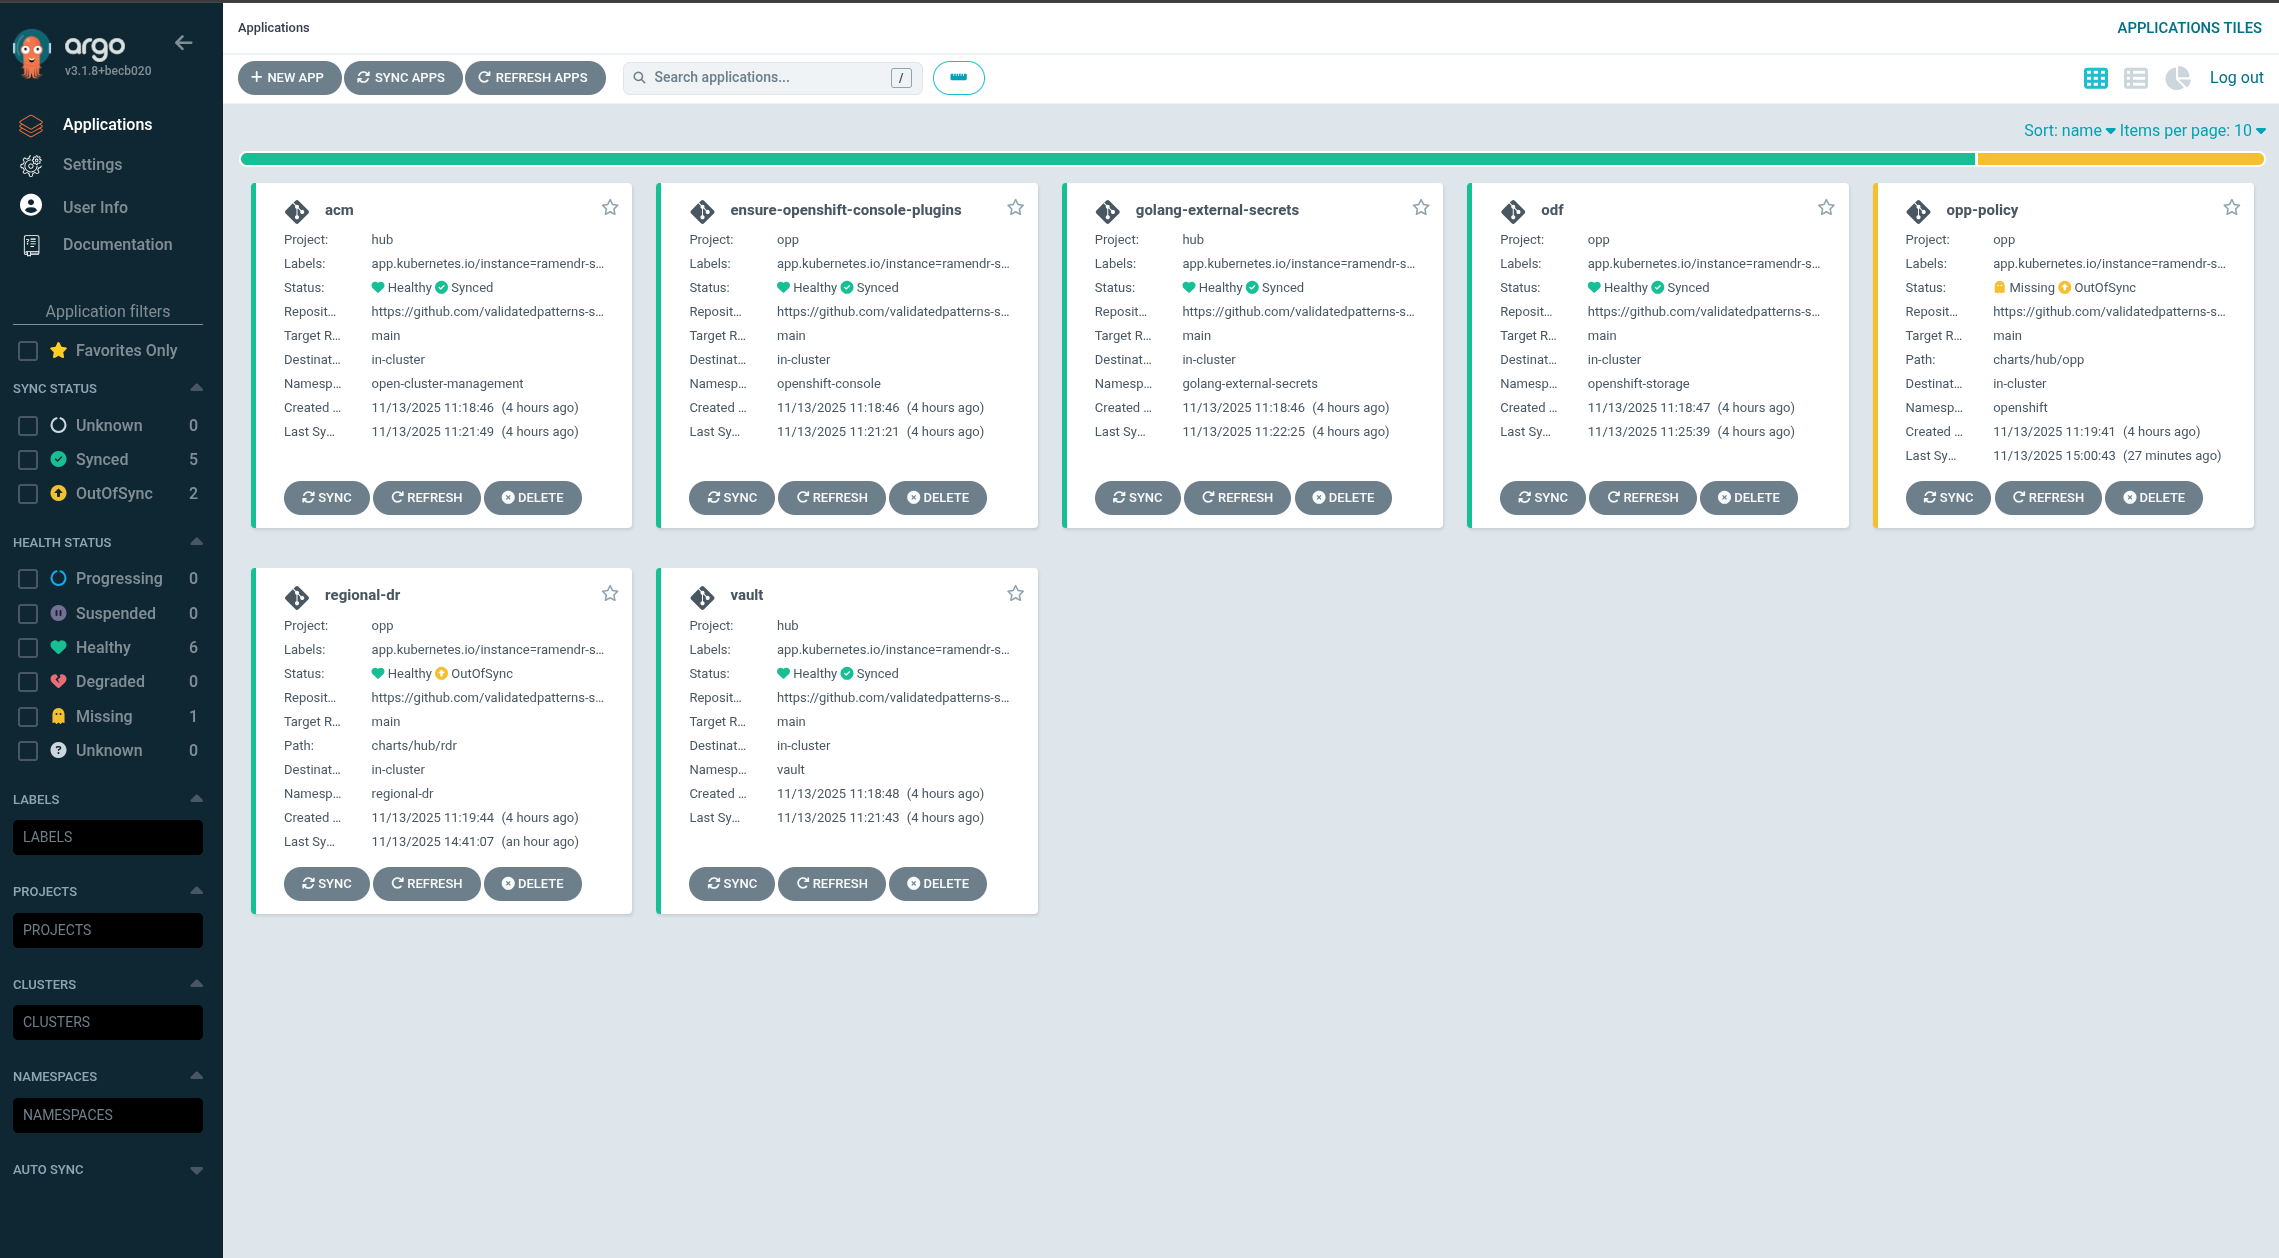The width and height of the screenshot is (2279, 1258).
Task: Click the Search applications input field
Action: [770, 77]
